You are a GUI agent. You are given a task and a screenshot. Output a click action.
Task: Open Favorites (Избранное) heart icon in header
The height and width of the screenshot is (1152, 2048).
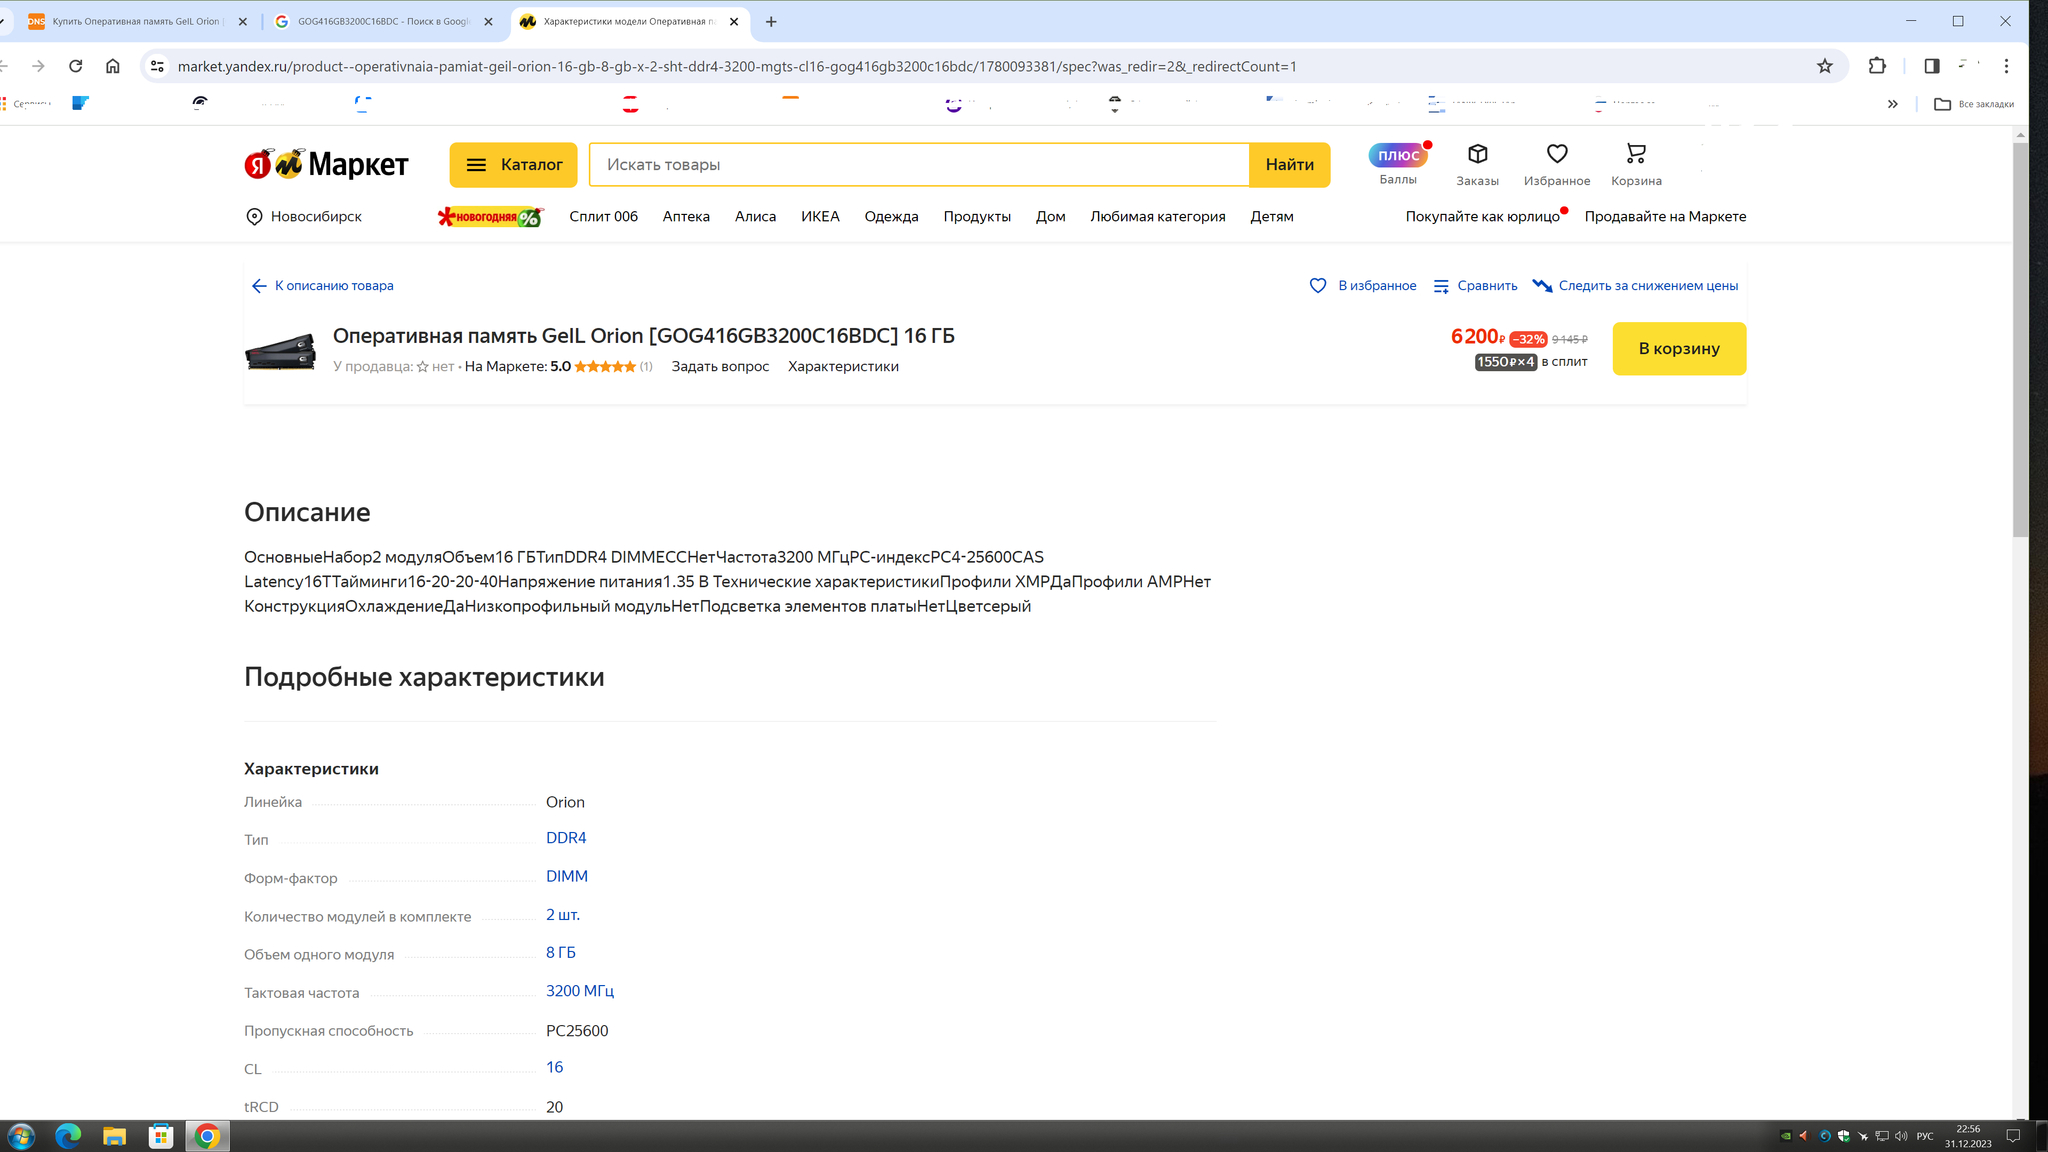[1556, 154]
